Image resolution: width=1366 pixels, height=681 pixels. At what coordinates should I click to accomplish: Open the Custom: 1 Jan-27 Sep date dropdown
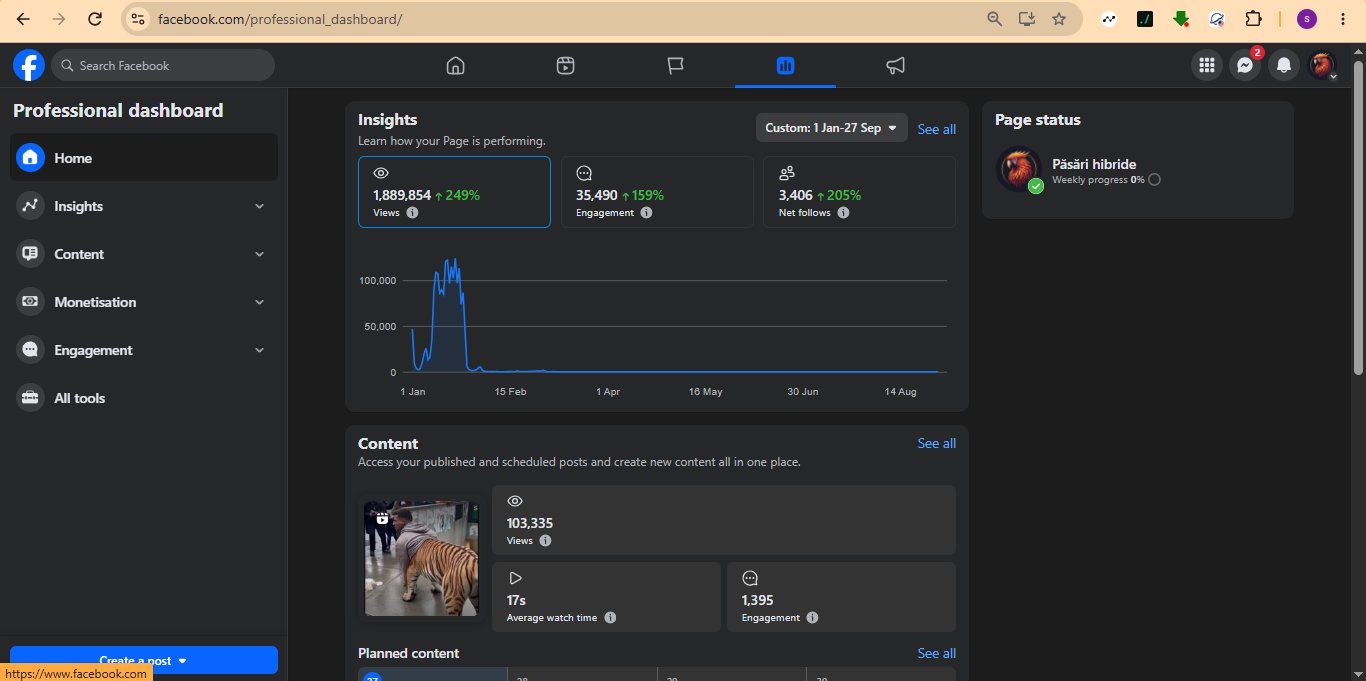coord(832,128)
